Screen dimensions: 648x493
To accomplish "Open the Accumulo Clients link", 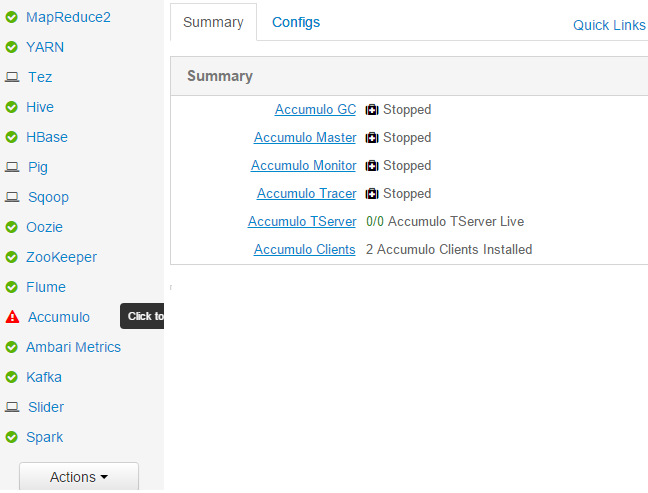I will tap(304, 249).
